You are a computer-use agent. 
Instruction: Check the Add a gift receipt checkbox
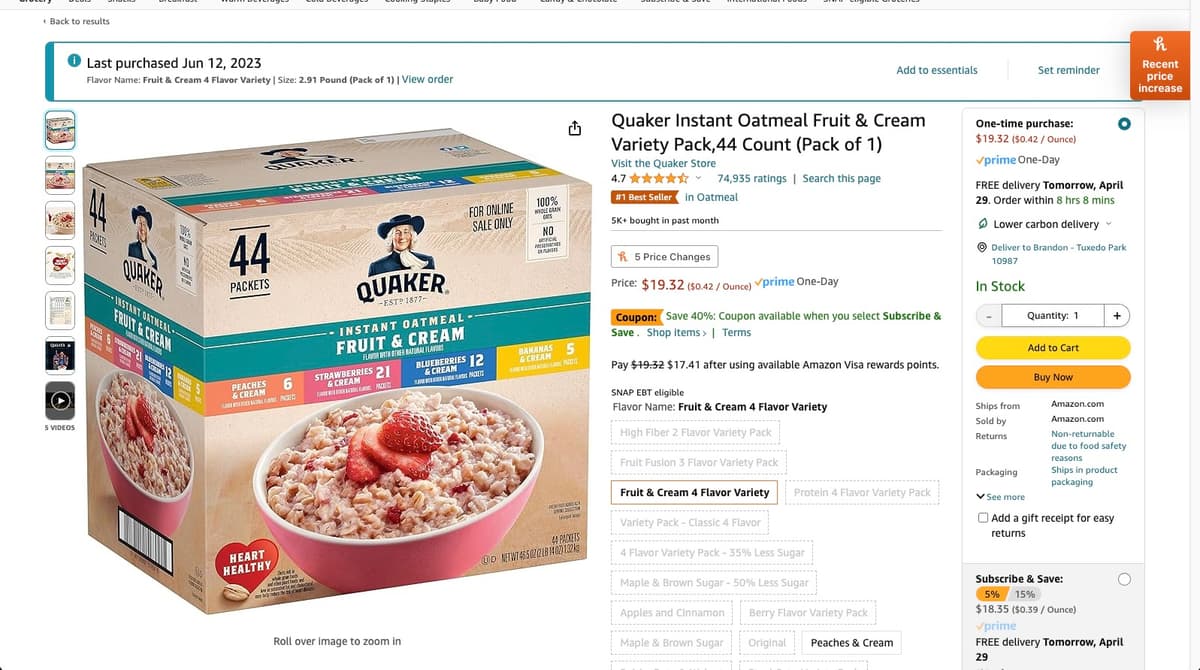983,518
